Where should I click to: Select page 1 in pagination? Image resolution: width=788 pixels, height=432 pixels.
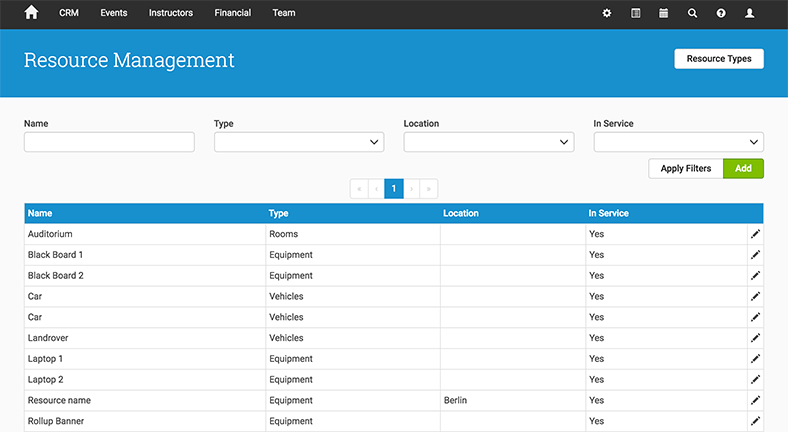pyautogui.click(x=393, y=189)
